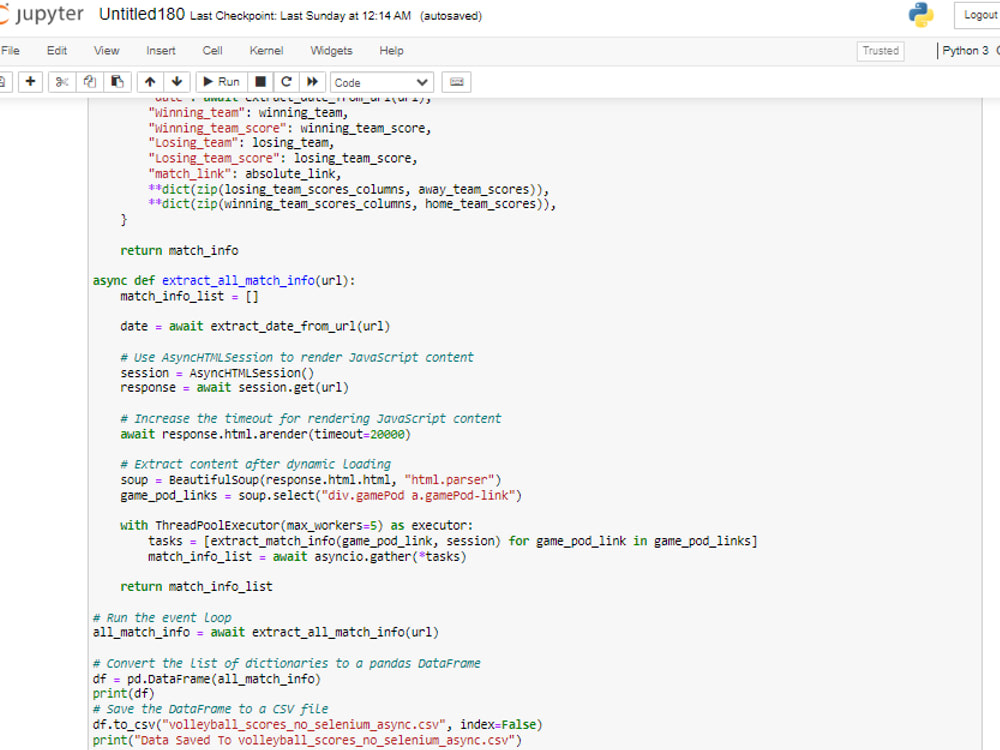Viewport: 1000px width, 750px height.
Task: Move the selected cell up
Action: [152, 81]
